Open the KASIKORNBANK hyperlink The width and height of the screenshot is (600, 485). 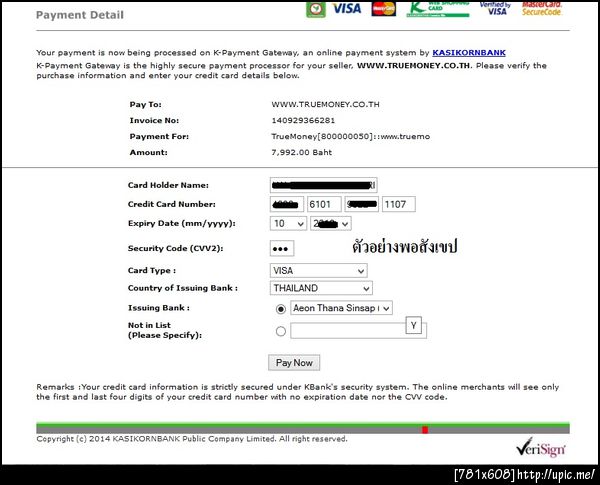[x=469, y=53]
